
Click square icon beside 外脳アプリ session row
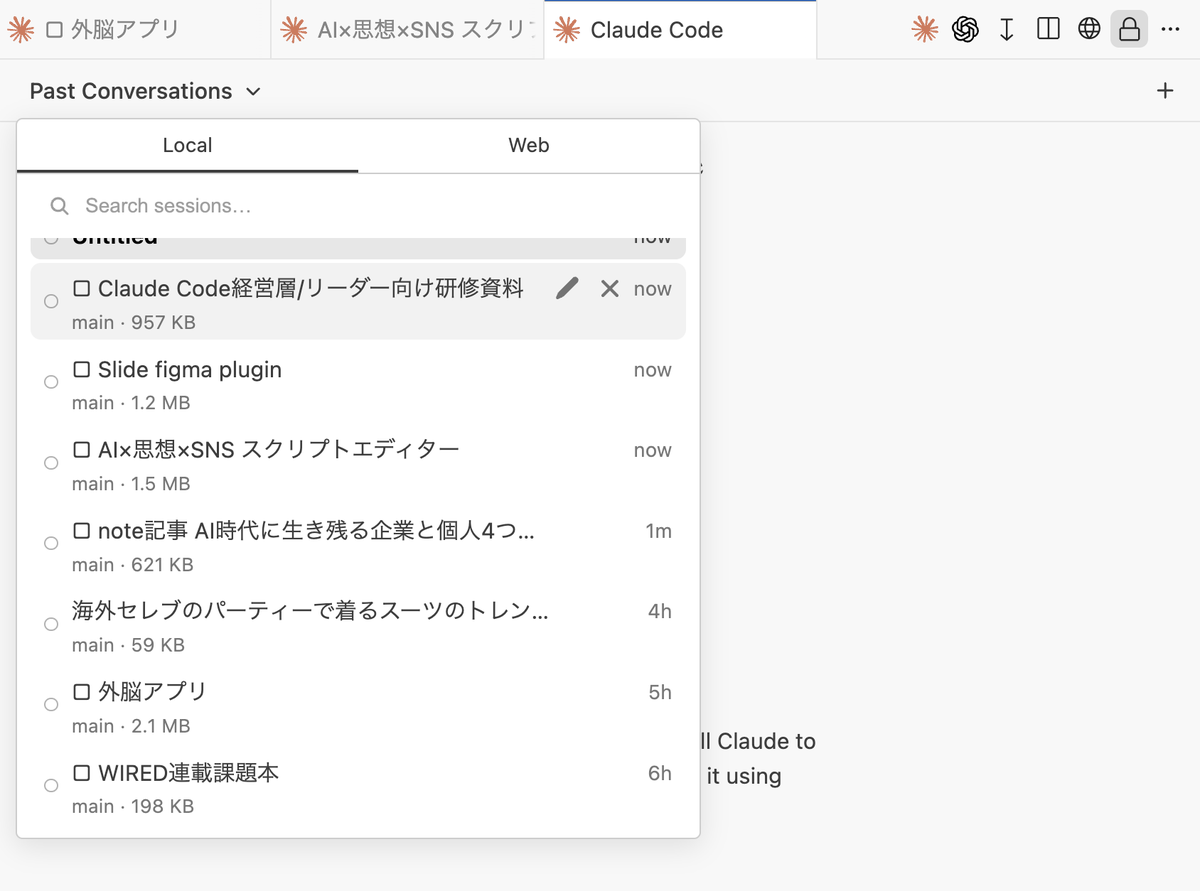click(82, 692)
